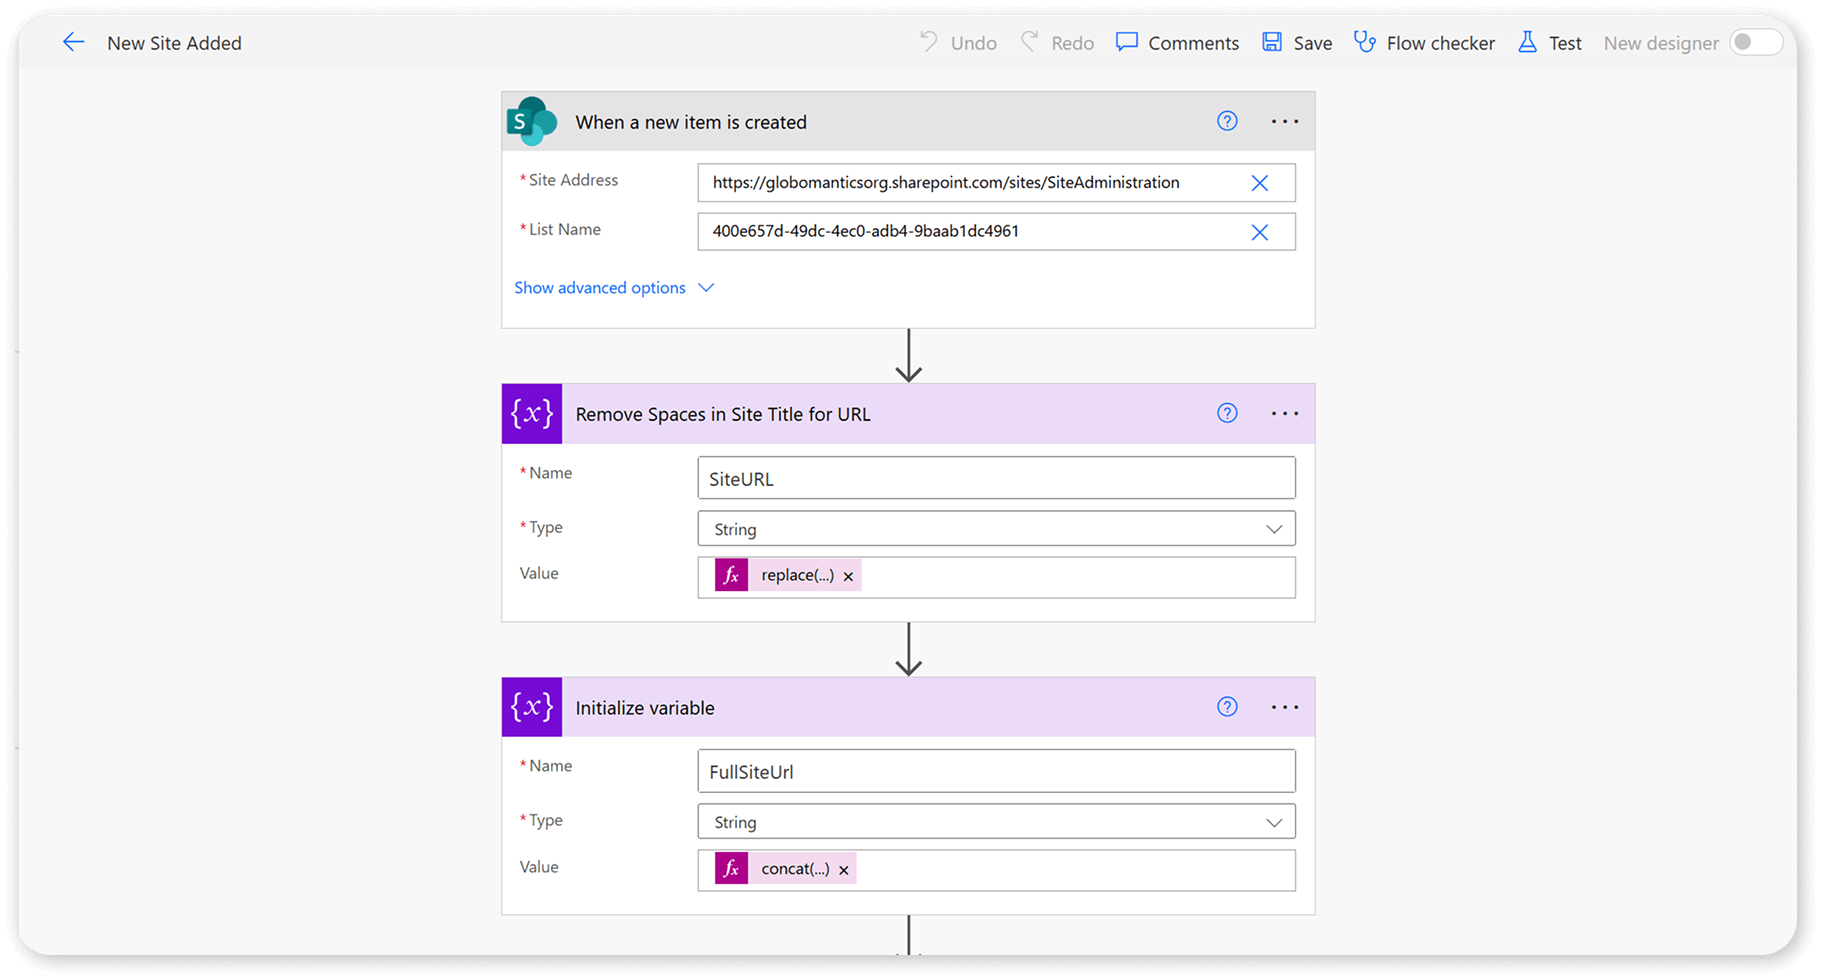Click the Undo button
The height and width of the screenshot is (980, 1822).
pyautogui.click(x=958, y=43)
